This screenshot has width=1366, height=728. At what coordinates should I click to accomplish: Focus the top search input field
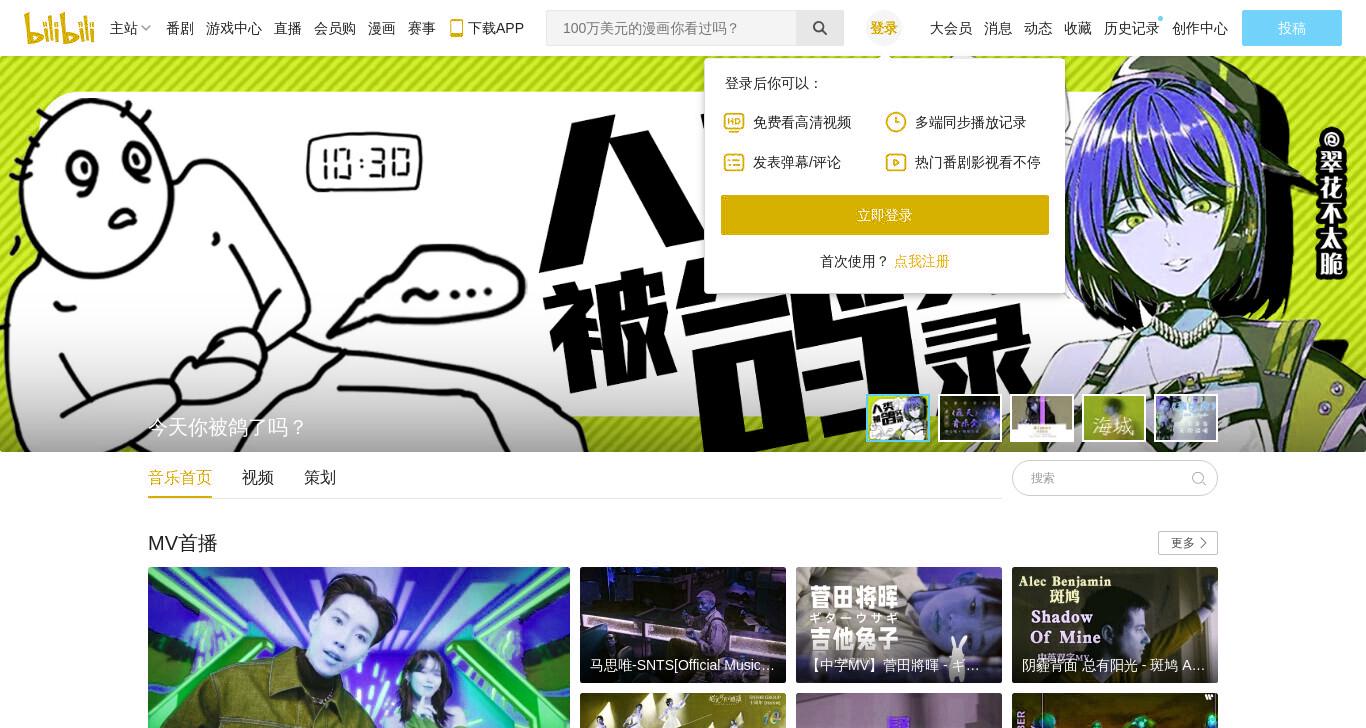(671, 28)
